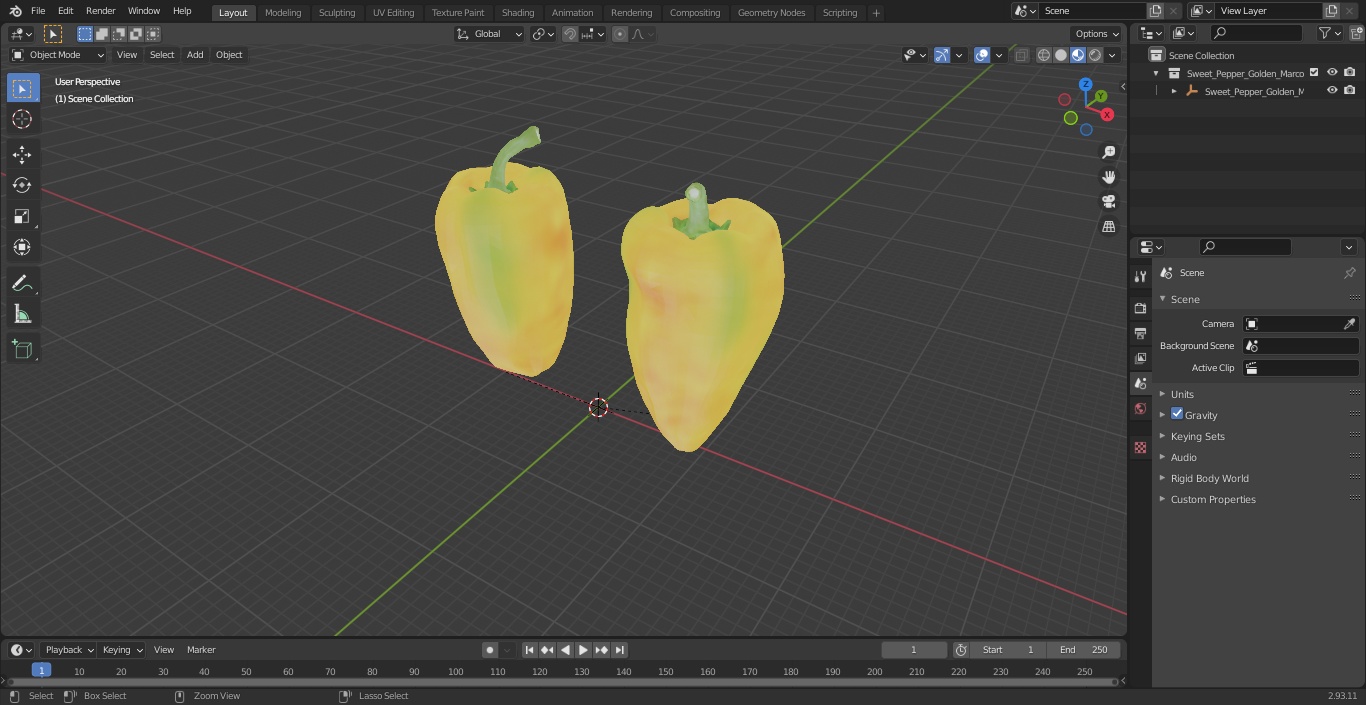Click the playhead marker at frame 1
The width and height of the screenshot is (1366, 705).
tap(41, 671)
